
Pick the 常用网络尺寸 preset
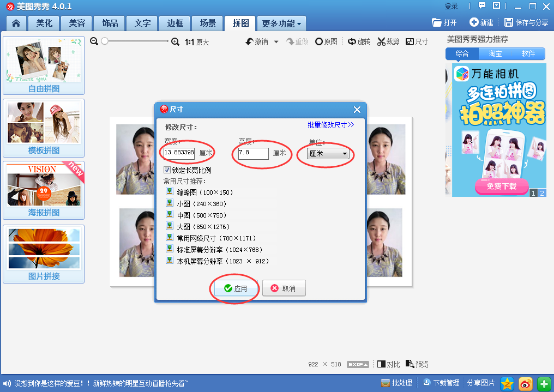coord(211,238)
